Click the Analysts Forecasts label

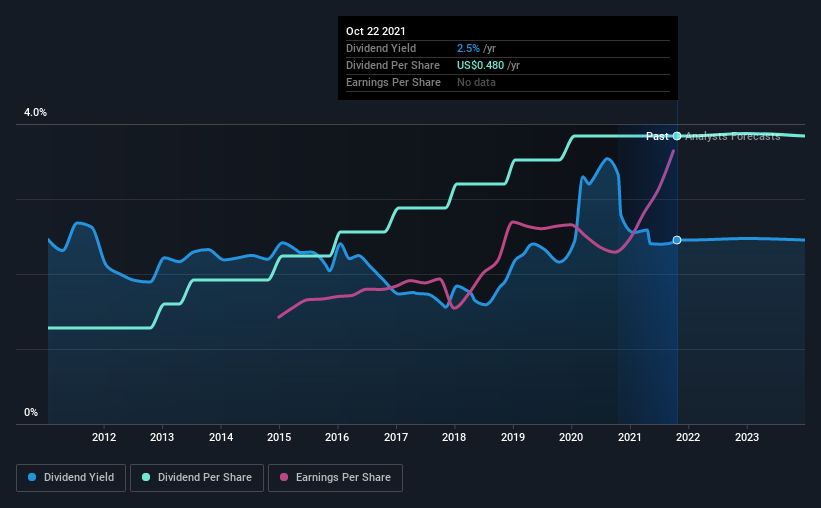tap(733, 136)
